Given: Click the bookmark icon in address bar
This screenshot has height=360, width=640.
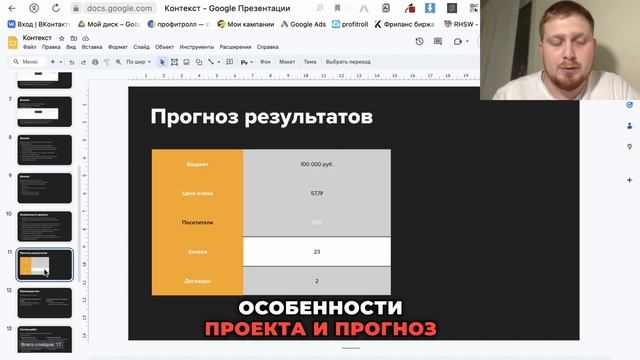Looking at the screenshot, I should [338, 8].
